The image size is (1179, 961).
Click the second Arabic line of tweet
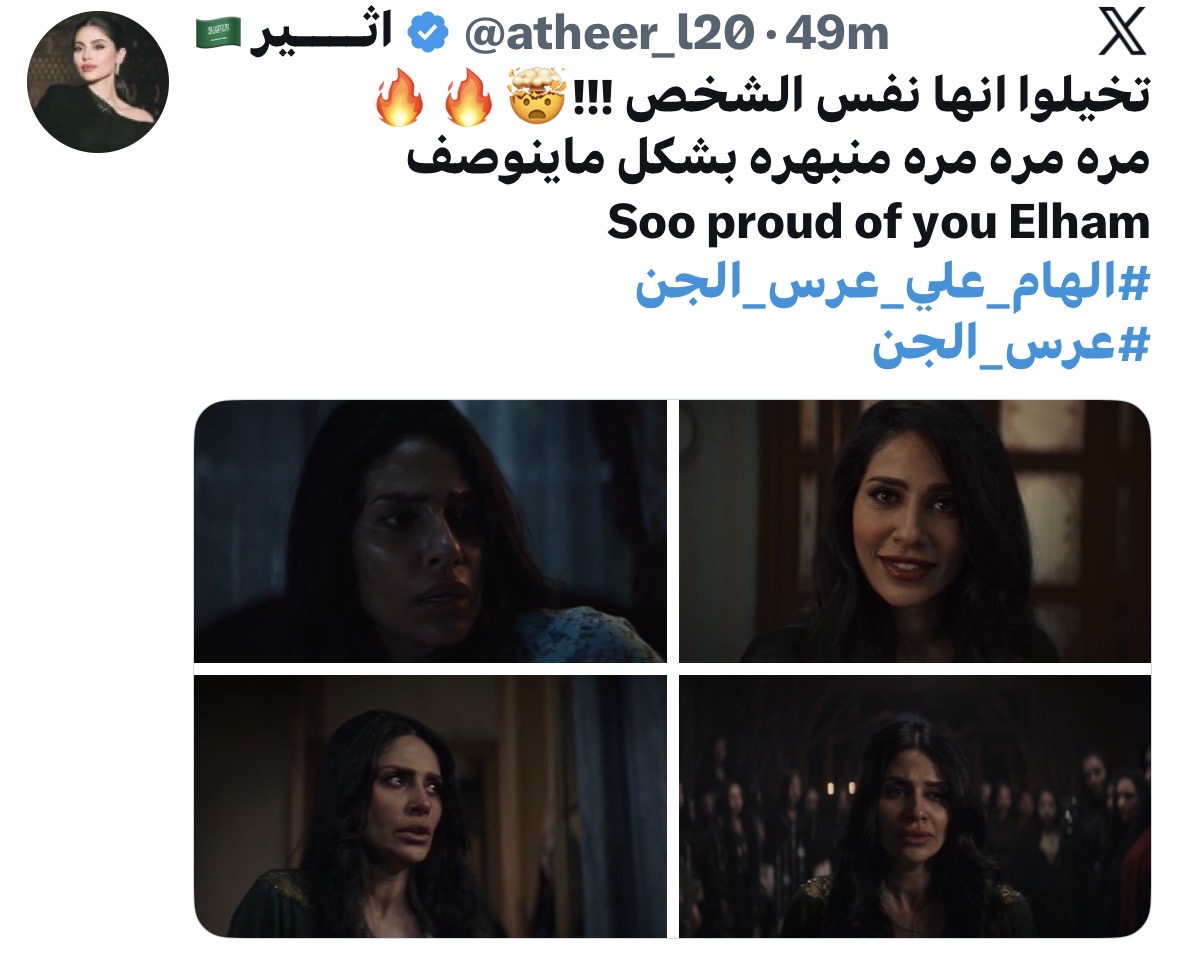click(778, 160)
